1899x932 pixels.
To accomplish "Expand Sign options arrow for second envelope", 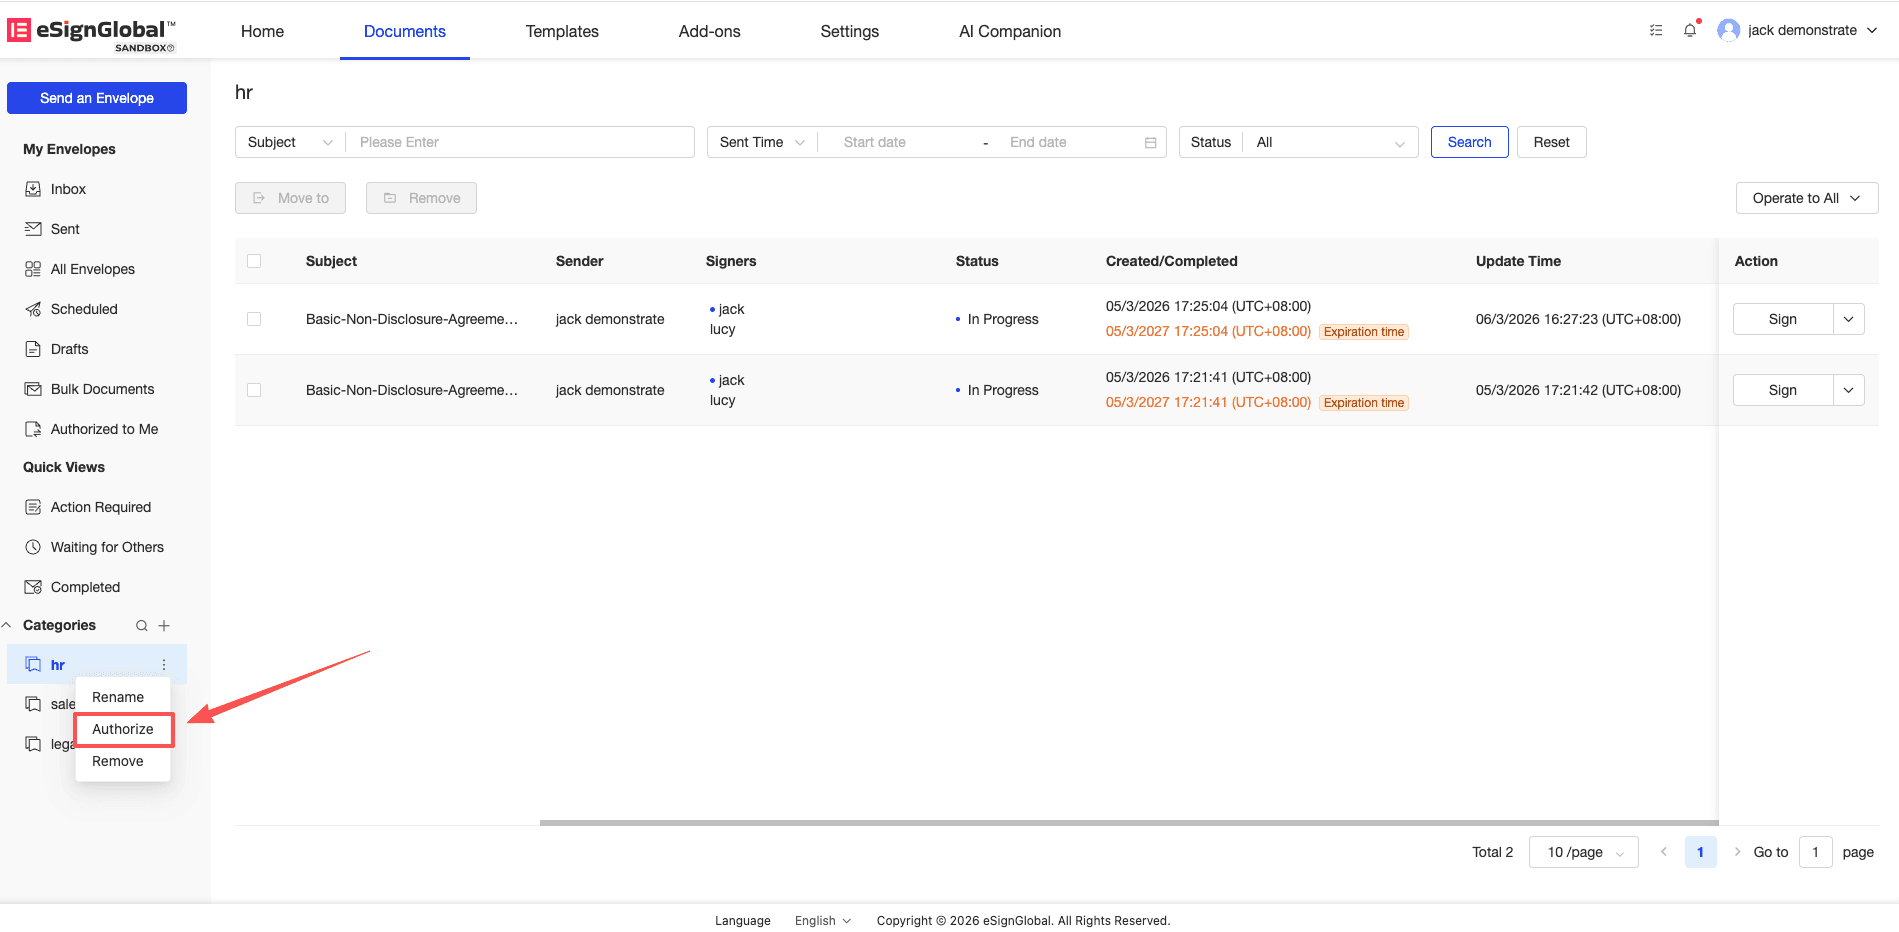I will coord(1849,390).
